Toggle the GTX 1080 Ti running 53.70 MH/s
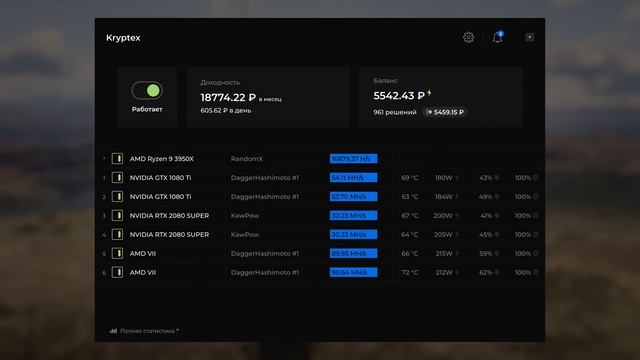Viewport: 640px width, 360px height. [118, 197]
